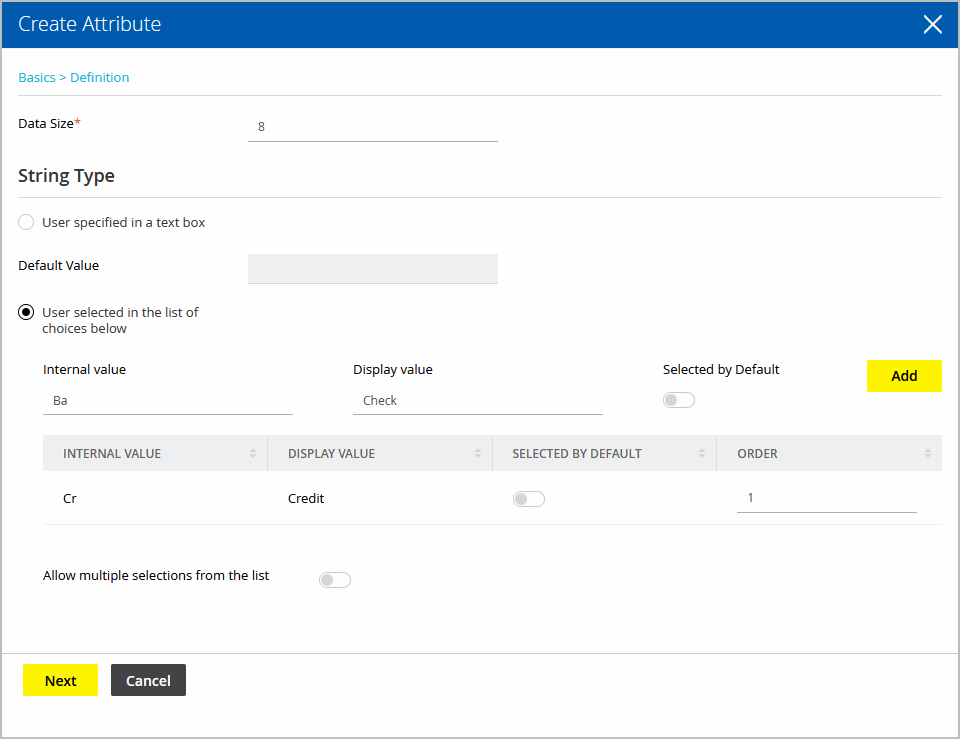The height and width of the screenshot is (739, 960).
Task: Toggle default switch in the Cr row
Action: (x=528, y=499)
